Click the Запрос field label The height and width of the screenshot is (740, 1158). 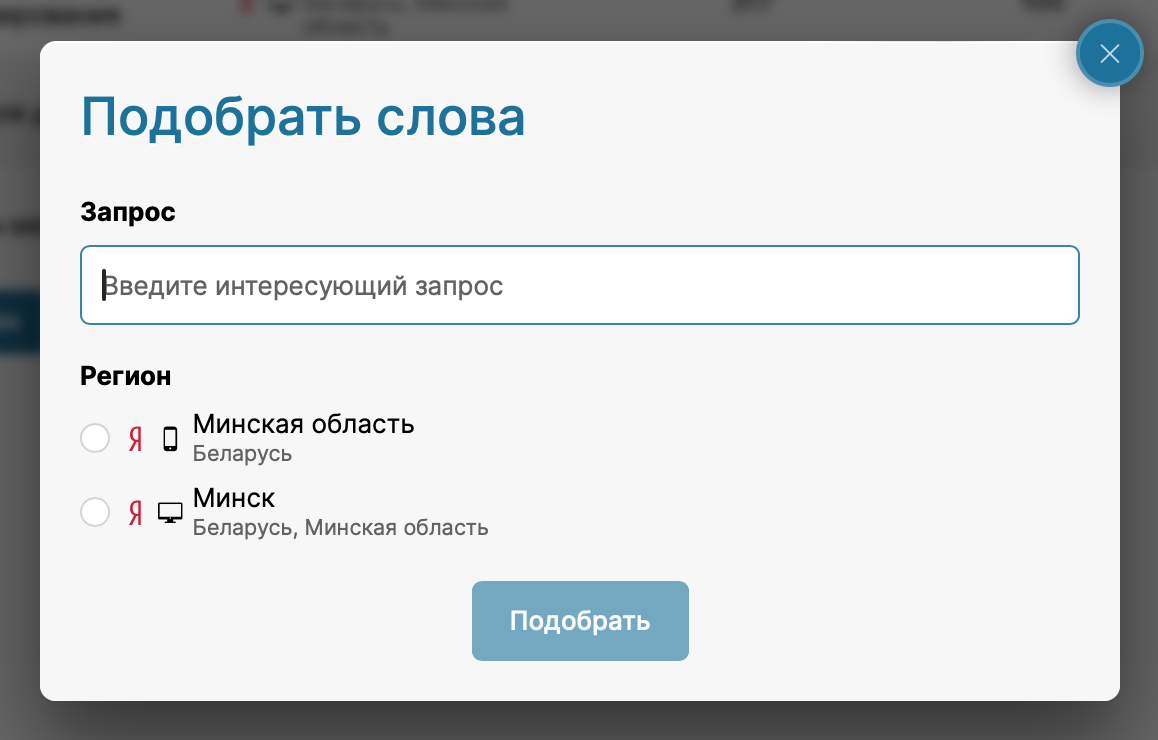click(128, 212)
